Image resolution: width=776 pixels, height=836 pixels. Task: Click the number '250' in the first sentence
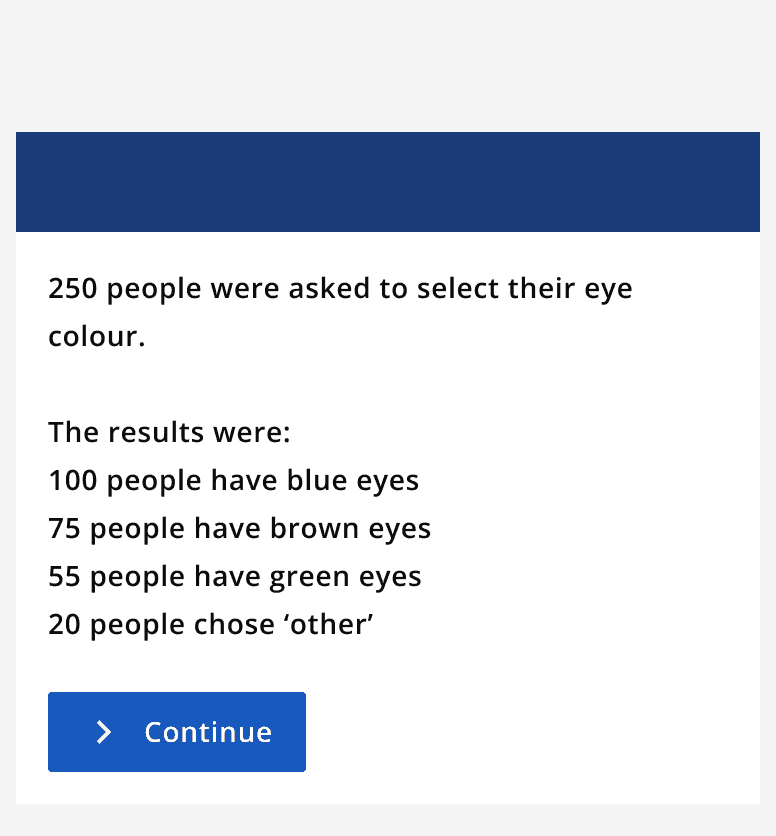coord(72,288)
